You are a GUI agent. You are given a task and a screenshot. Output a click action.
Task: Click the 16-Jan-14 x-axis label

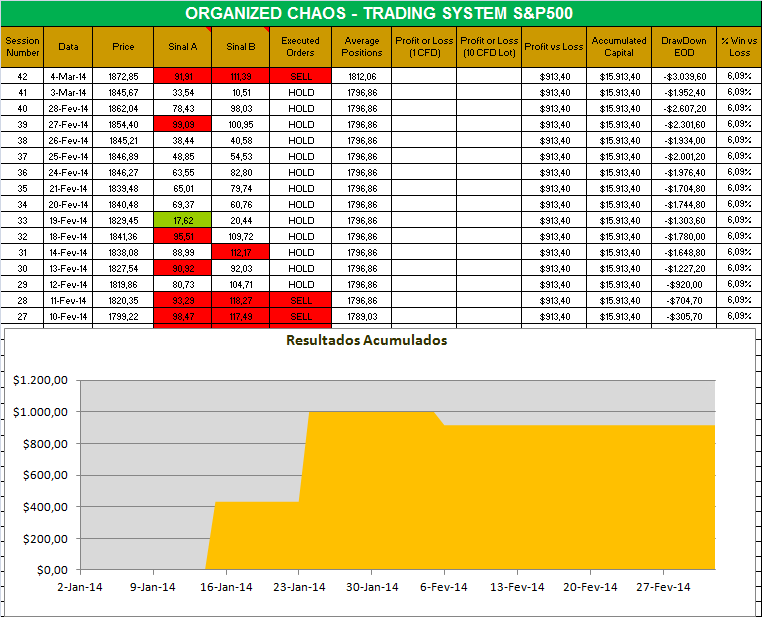coord(226,587)
